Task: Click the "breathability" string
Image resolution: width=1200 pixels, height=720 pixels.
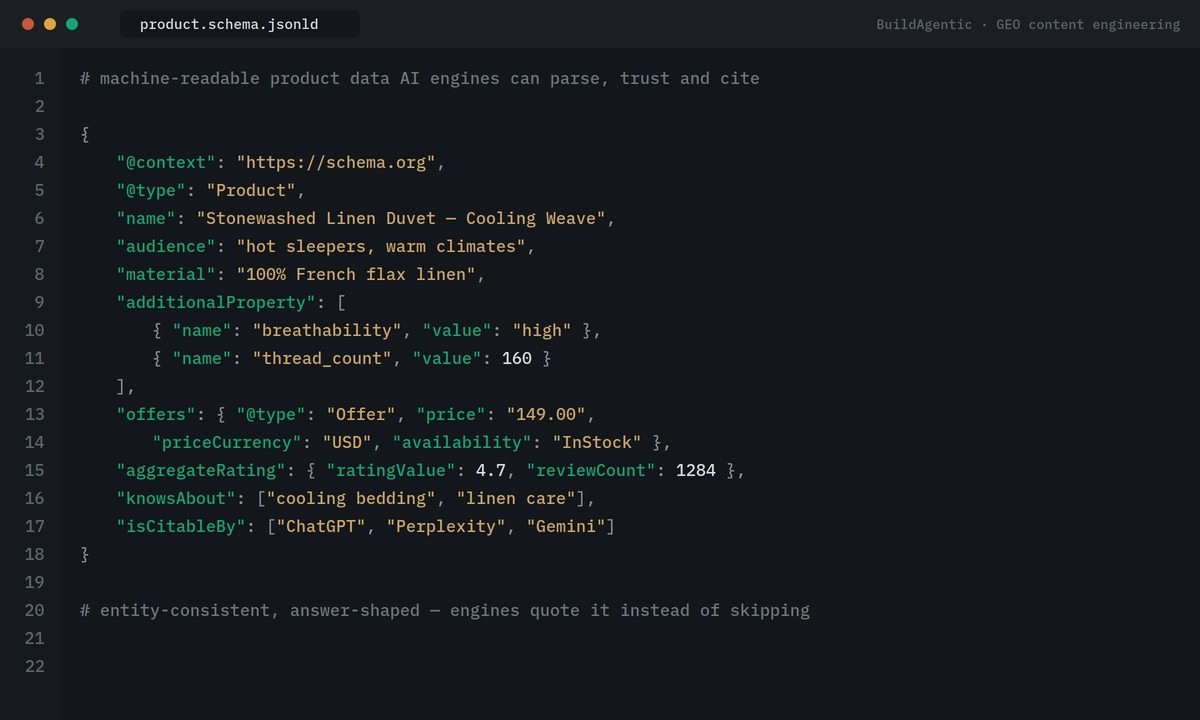Action: point(326,330)
